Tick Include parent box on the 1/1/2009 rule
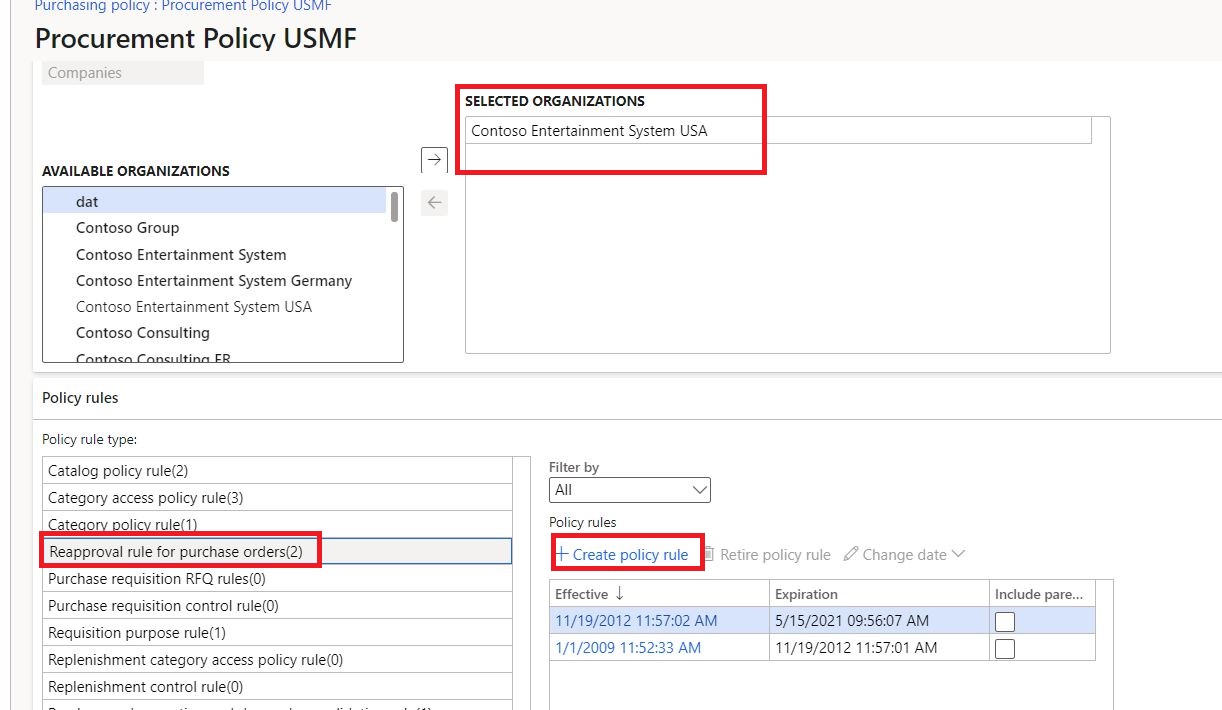The image size is (1222, 710). [x=1004, y=648]
